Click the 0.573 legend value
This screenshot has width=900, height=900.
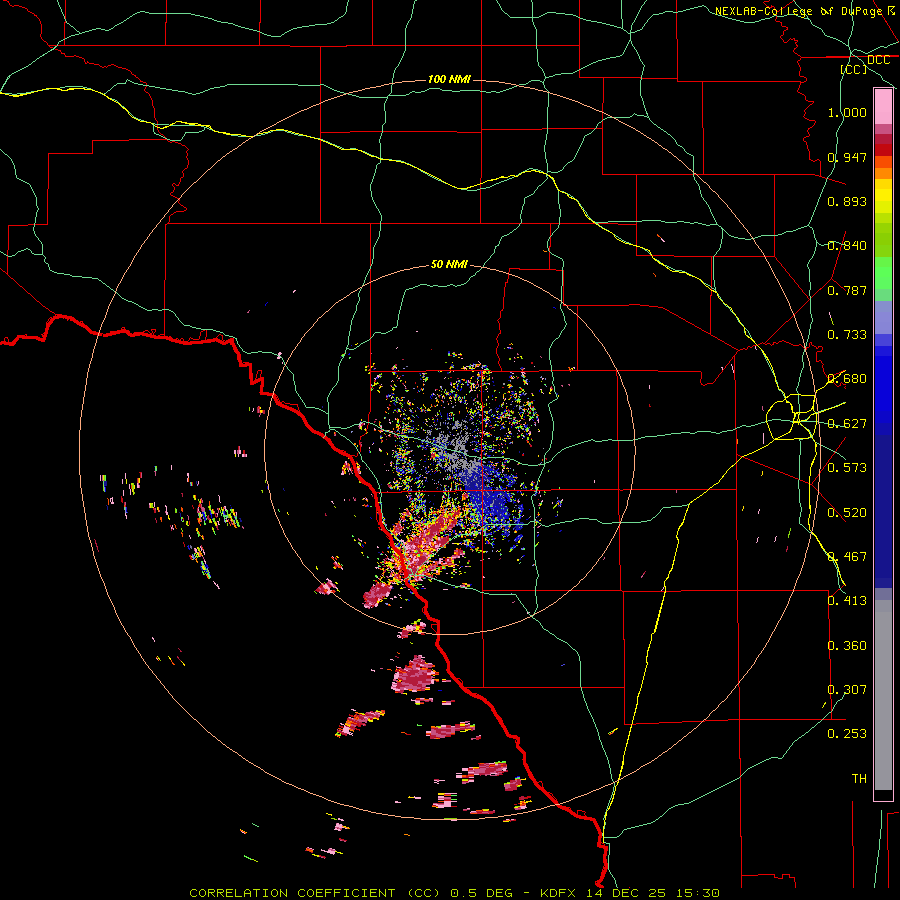[847, 468]
